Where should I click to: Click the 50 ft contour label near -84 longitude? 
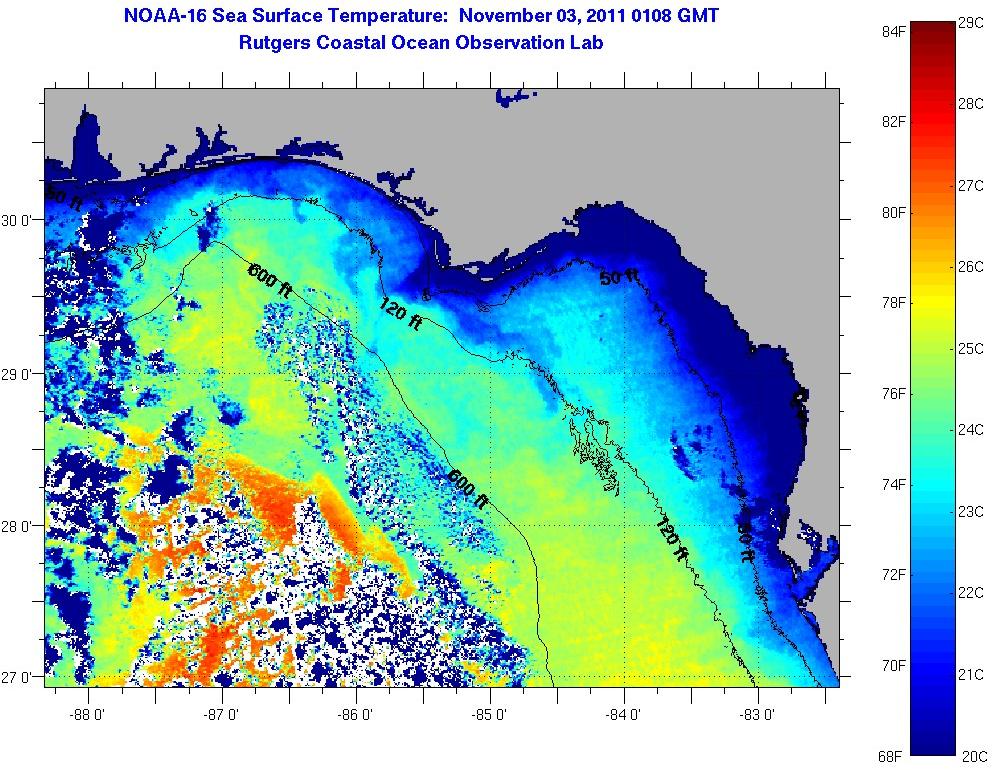tap(619, 277)
